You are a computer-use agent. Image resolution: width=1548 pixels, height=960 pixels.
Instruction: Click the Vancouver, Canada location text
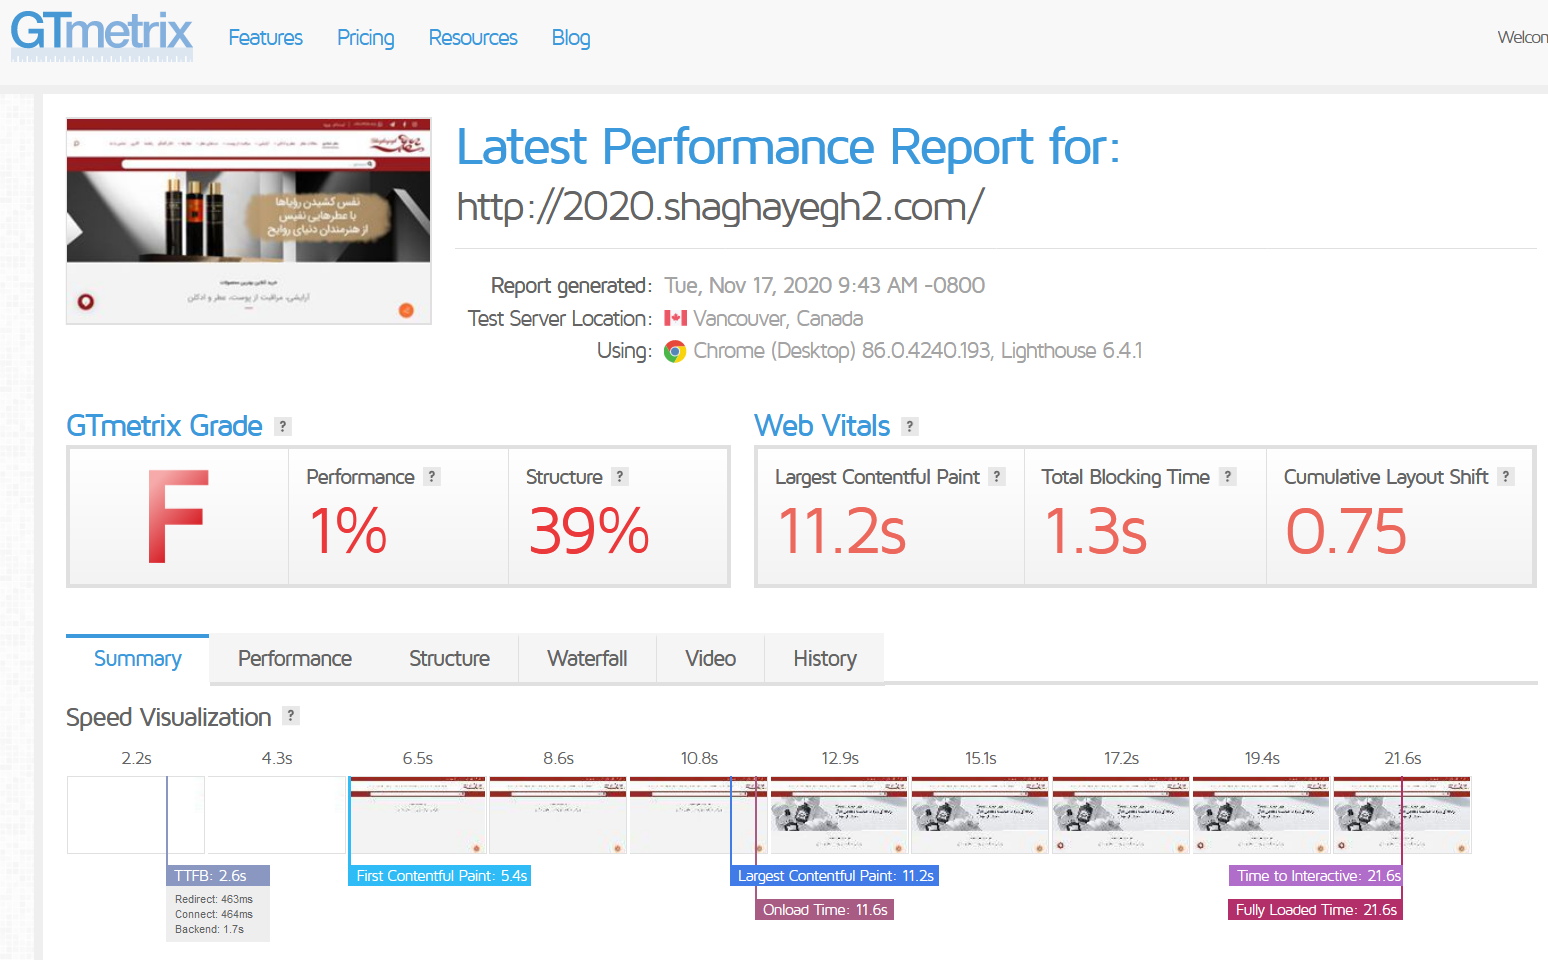pyautogui.click(x=778, y=318)
